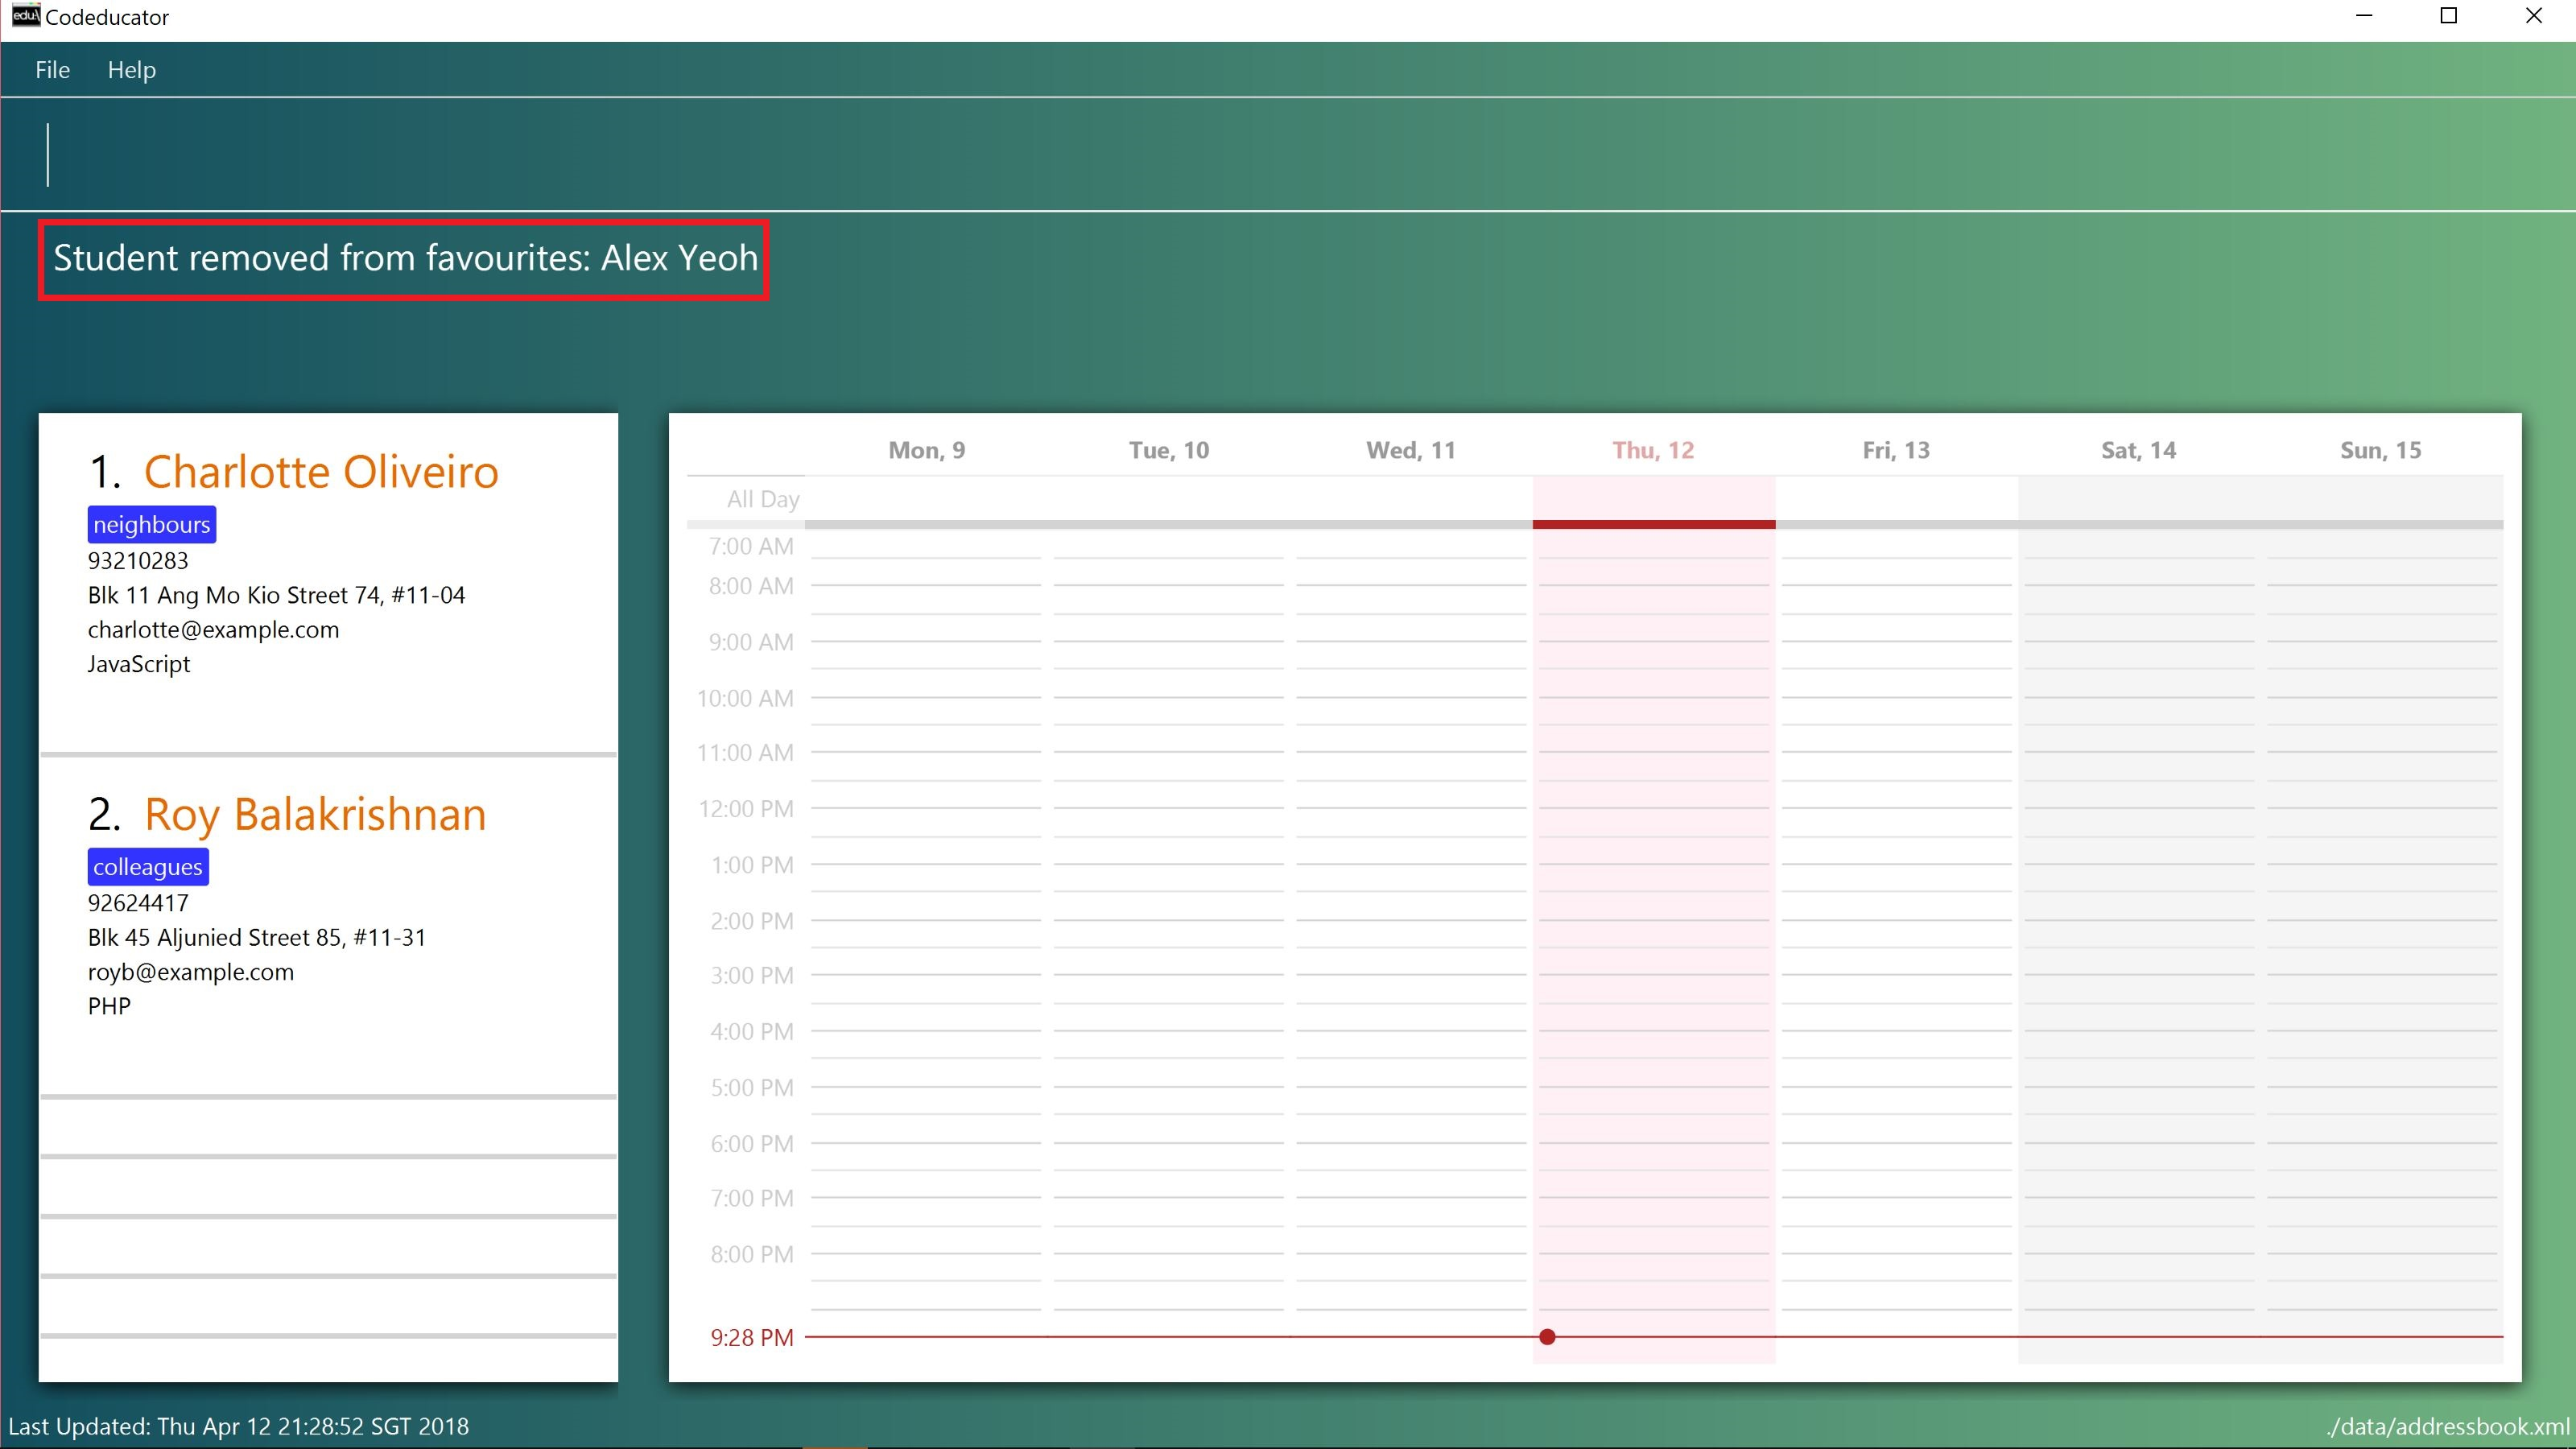Close the Codeducator window

pos(2533,16)
